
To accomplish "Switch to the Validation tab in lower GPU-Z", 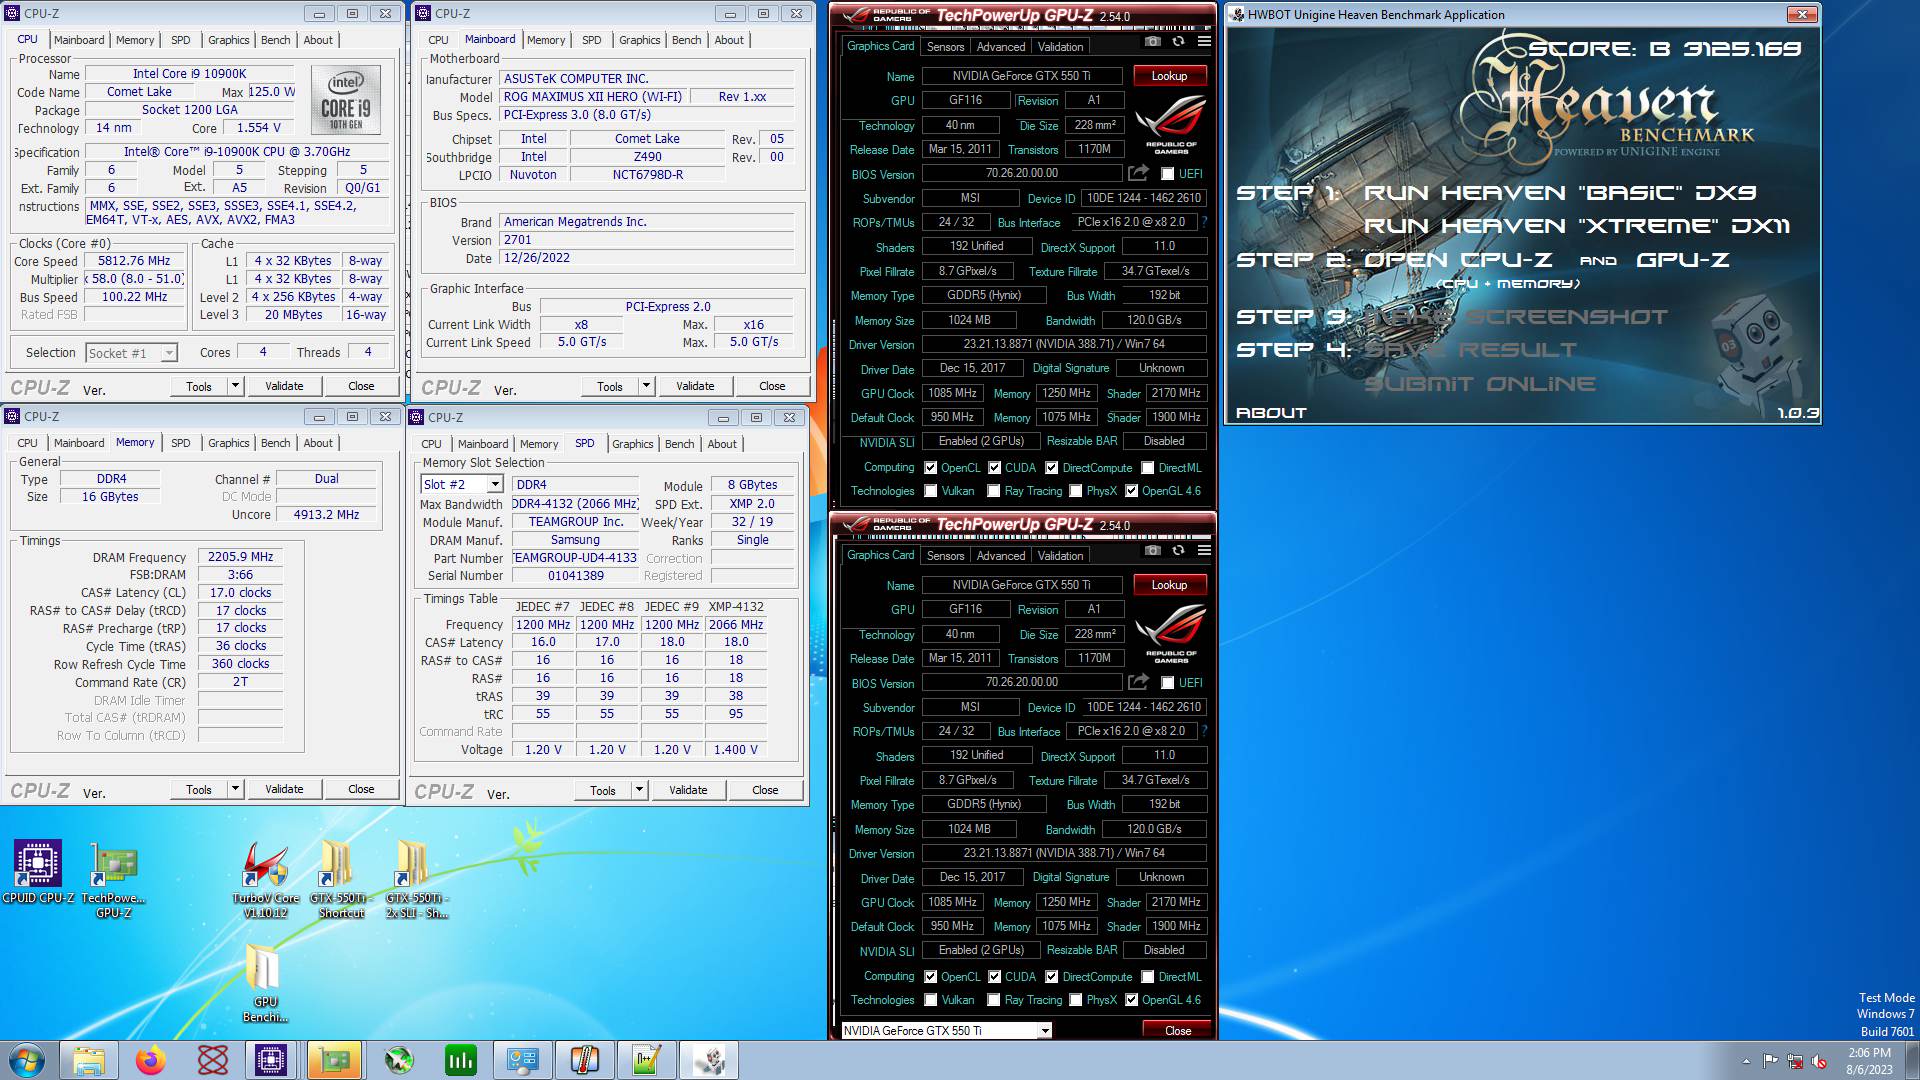I will point(1060,556).
